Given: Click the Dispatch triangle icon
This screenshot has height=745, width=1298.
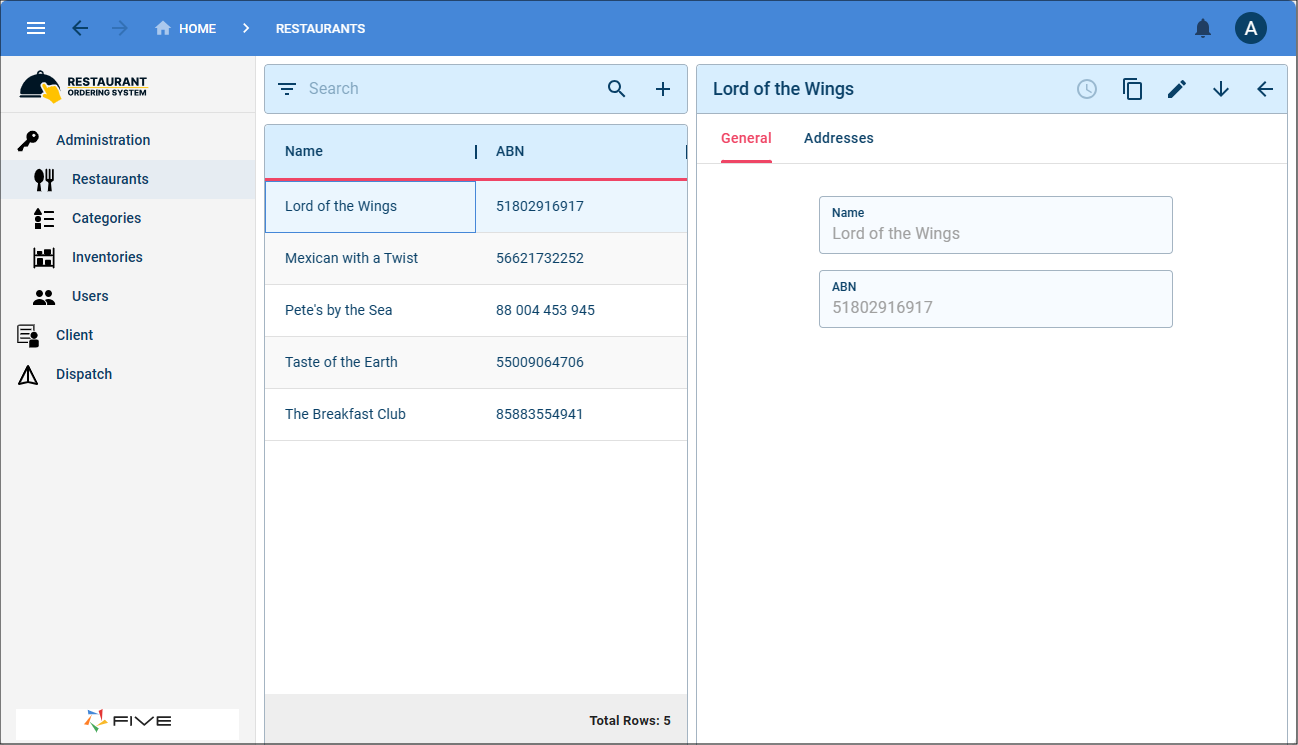Looking at the screenshot, I should pos(28,375).
